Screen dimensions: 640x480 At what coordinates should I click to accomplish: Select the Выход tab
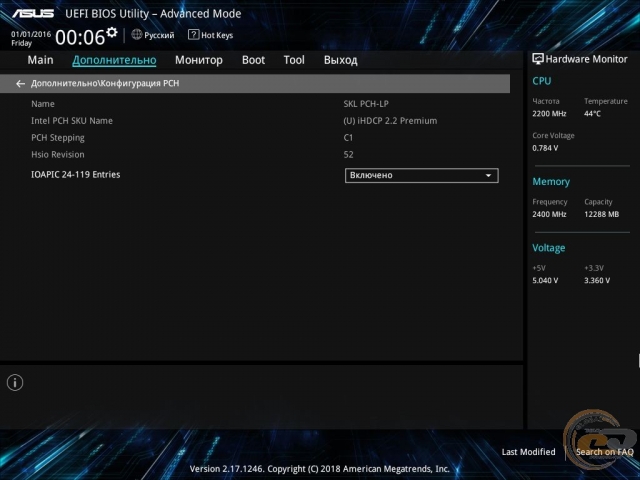[x=340, y=60]
